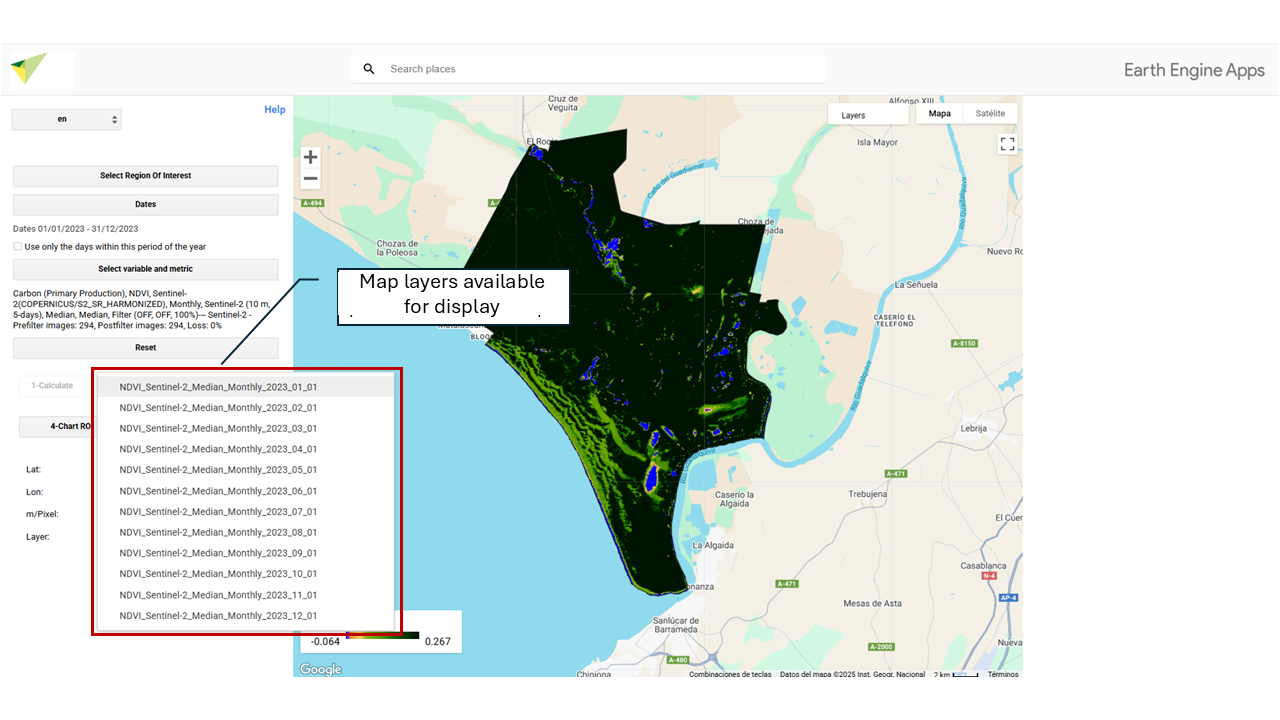Screen dimensions: 1280x720
Task: Click the Google logo on map
Action: [x=321, y=669]
